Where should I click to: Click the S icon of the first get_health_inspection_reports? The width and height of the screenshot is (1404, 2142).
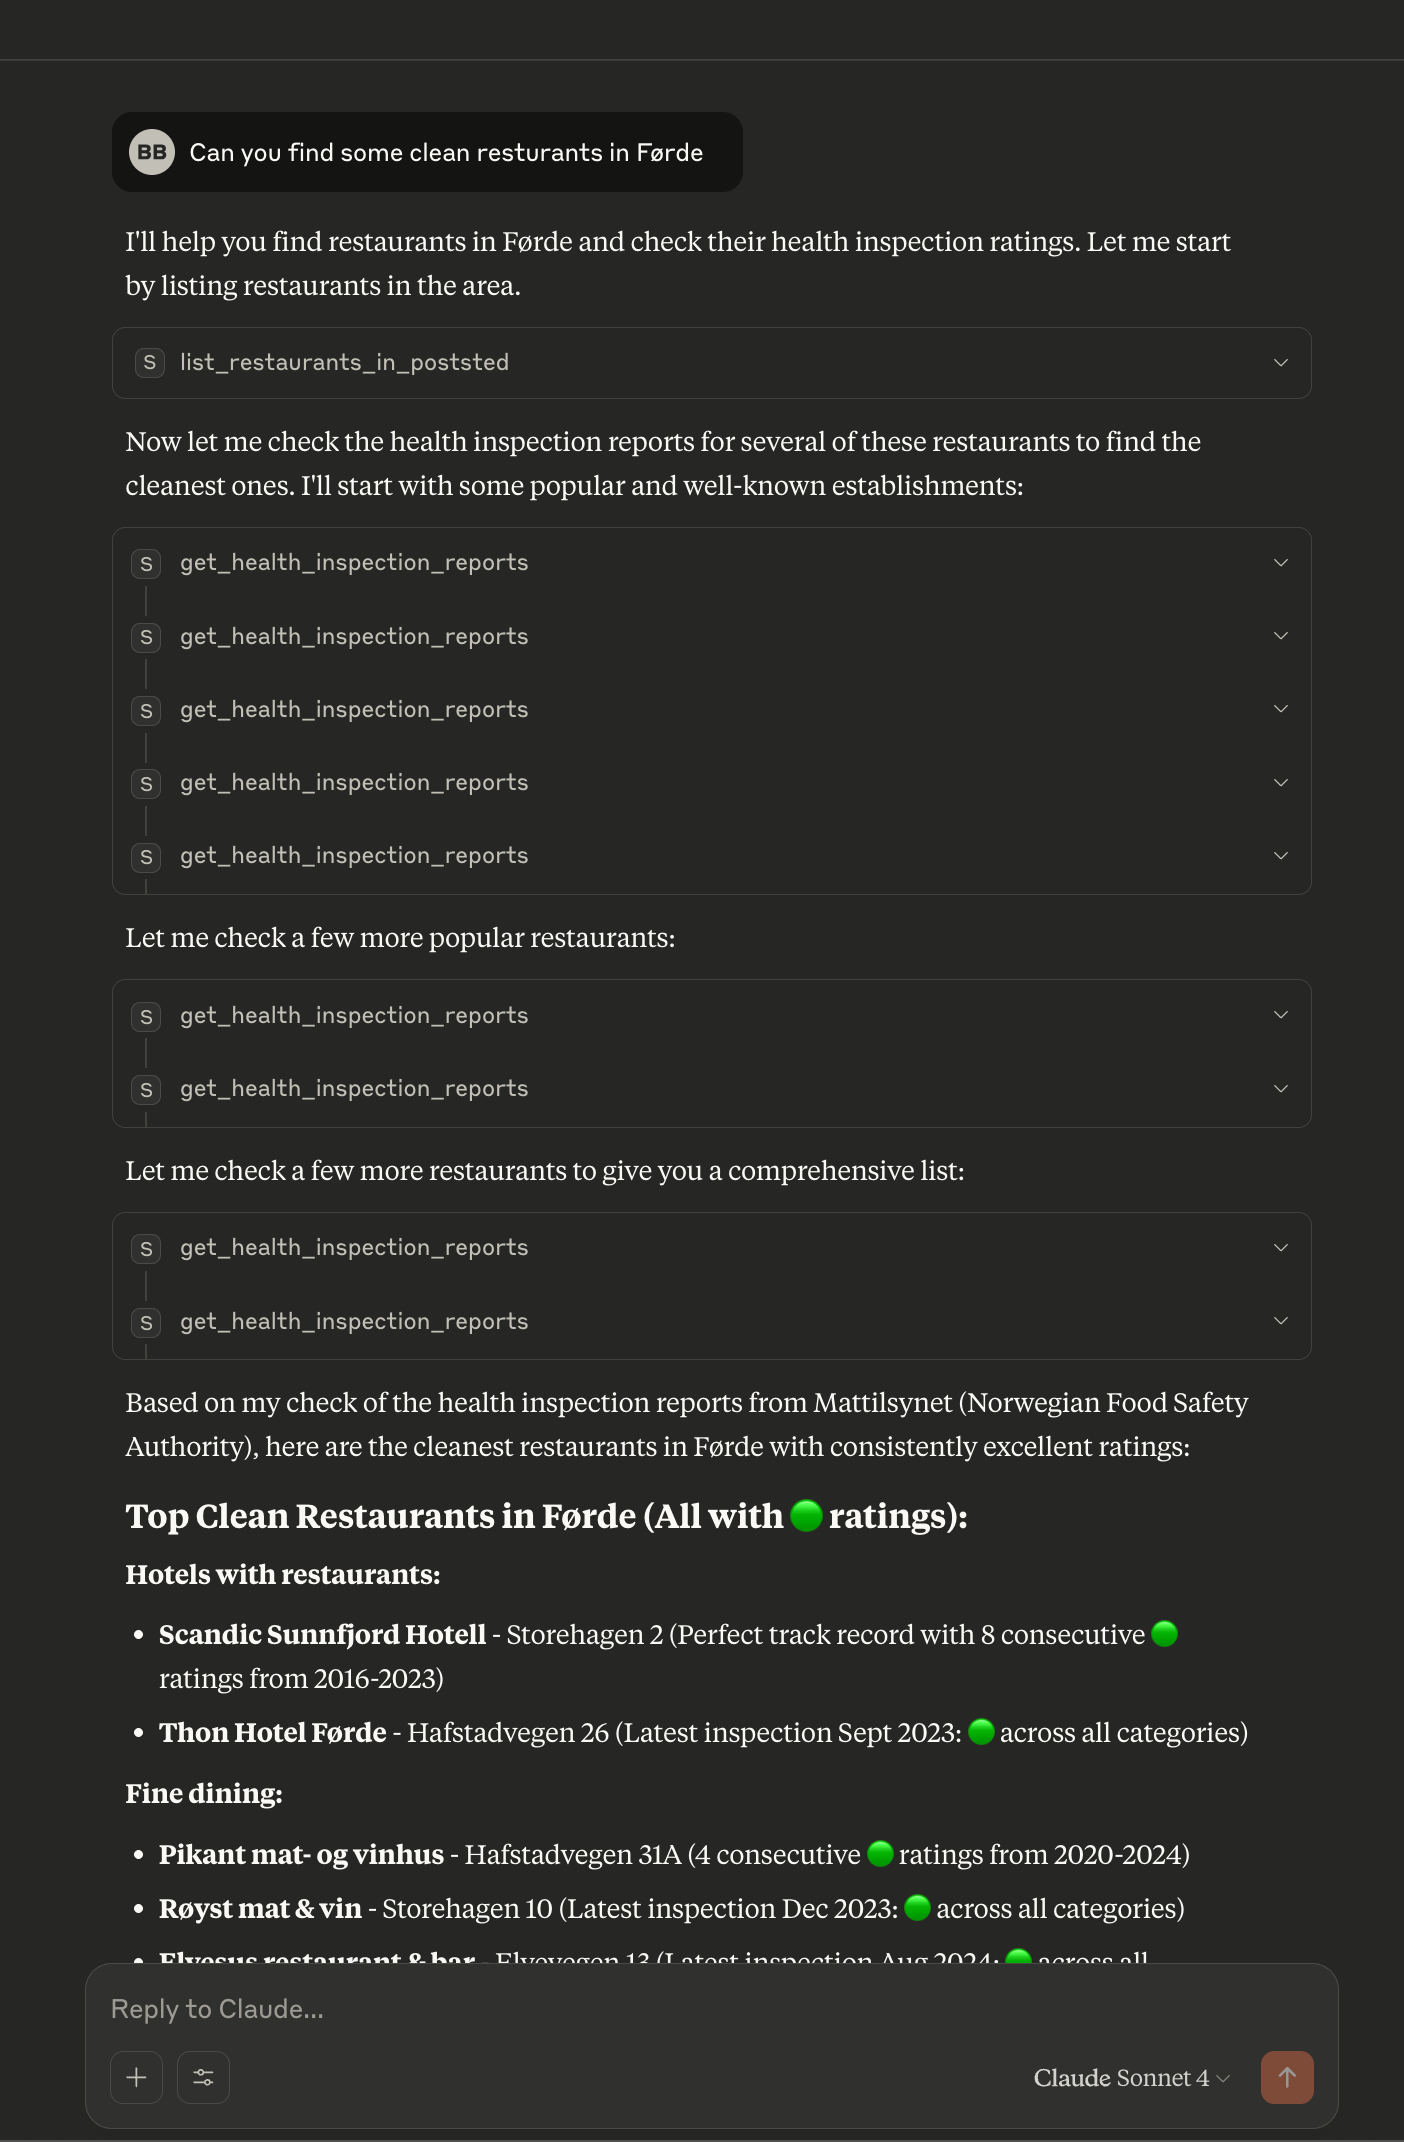coord(147,563)
